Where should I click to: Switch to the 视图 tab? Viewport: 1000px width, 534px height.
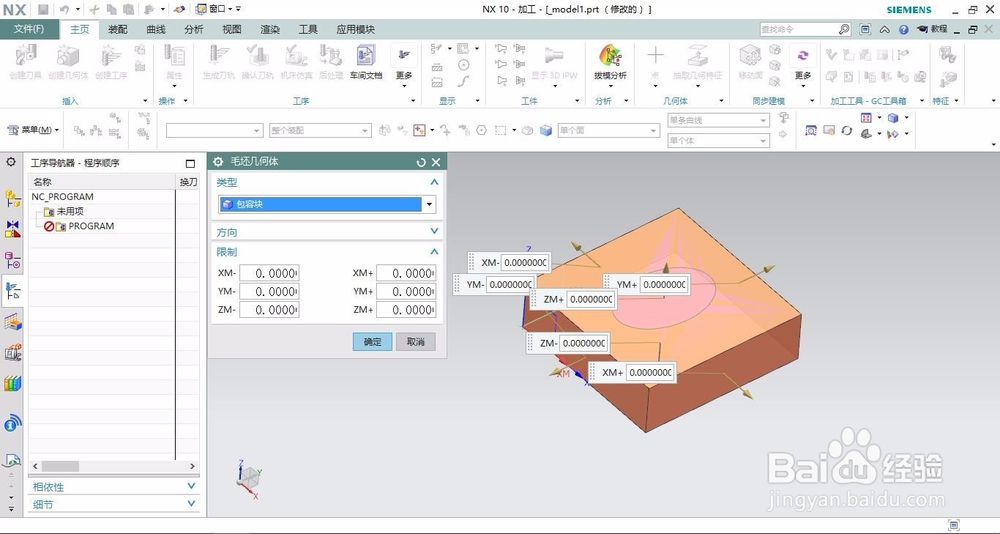[232, 29]
